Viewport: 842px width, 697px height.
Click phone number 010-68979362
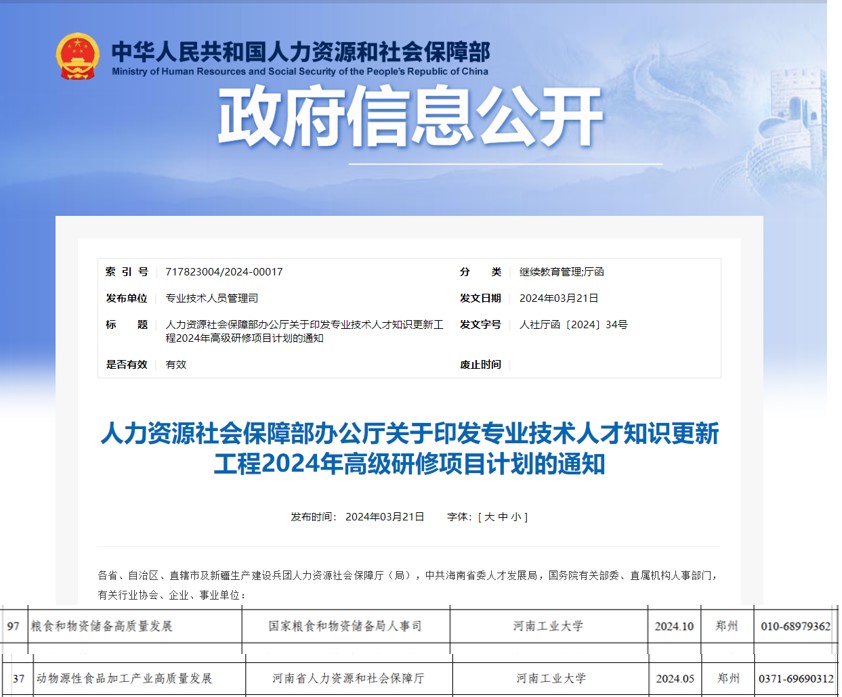click(796, 626)
